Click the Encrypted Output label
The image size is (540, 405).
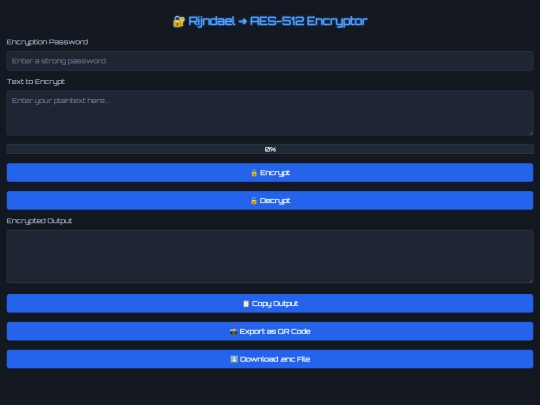[40, 221]
